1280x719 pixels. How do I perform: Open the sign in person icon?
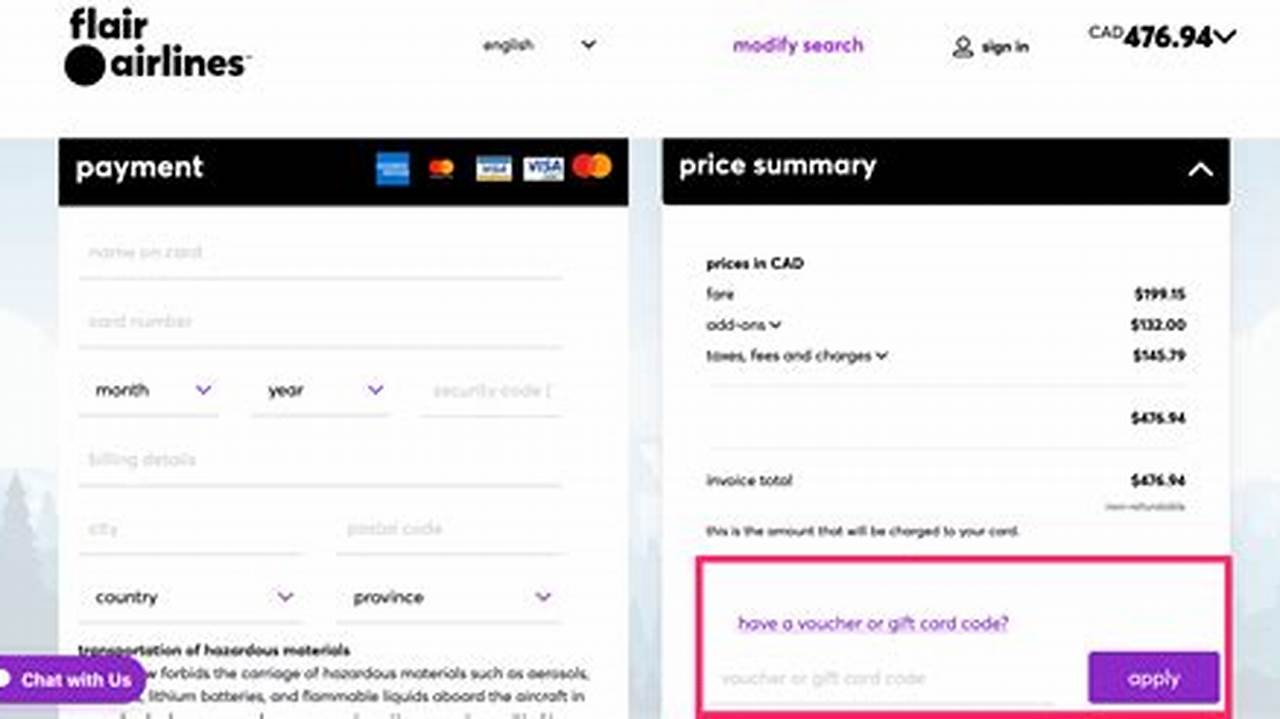963,46
